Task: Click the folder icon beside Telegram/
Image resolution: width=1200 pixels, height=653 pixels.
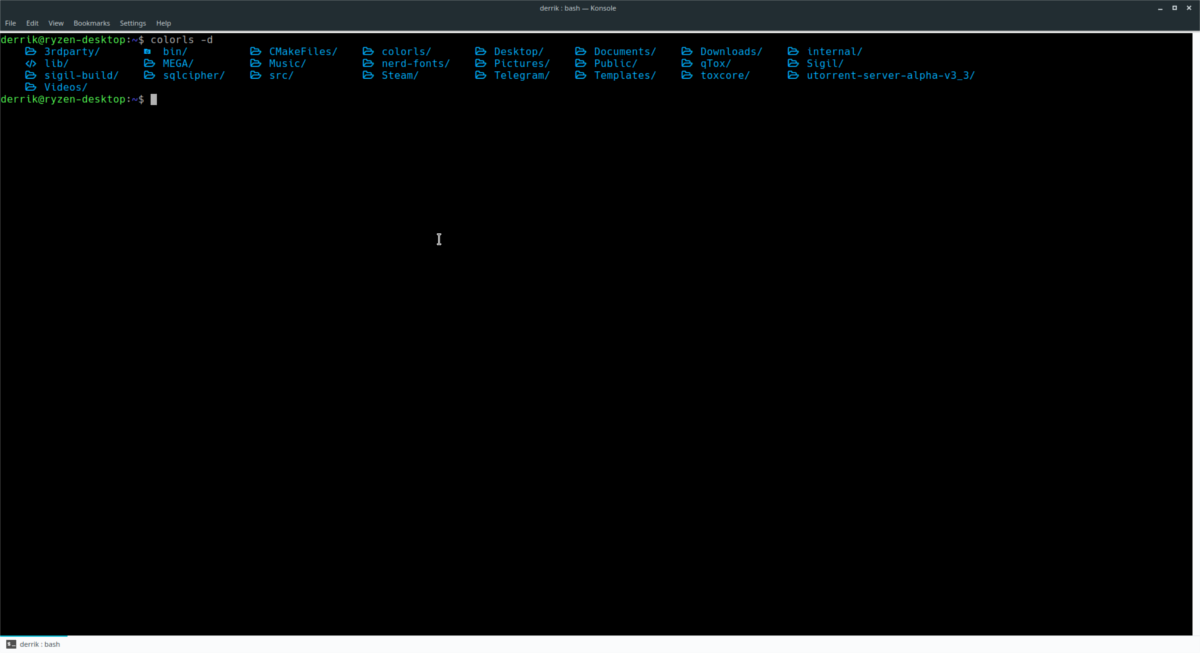Action: tap(480, 76)
